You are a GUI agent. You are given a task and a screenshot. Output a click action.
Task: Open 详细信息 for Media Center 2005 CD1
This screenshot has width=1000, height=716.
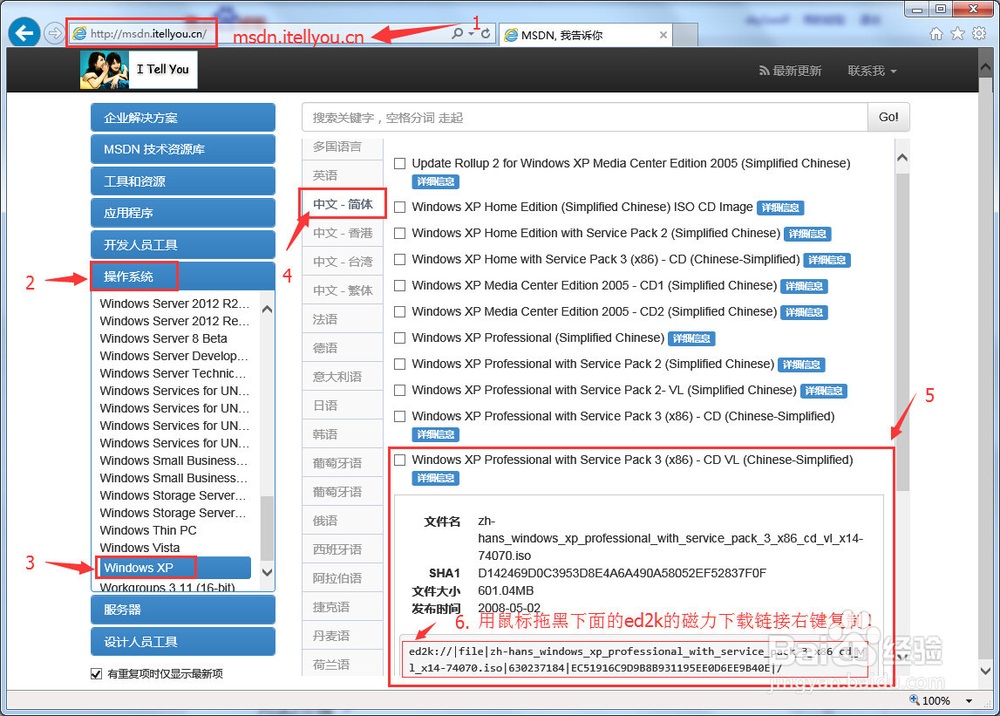[804, 286]
